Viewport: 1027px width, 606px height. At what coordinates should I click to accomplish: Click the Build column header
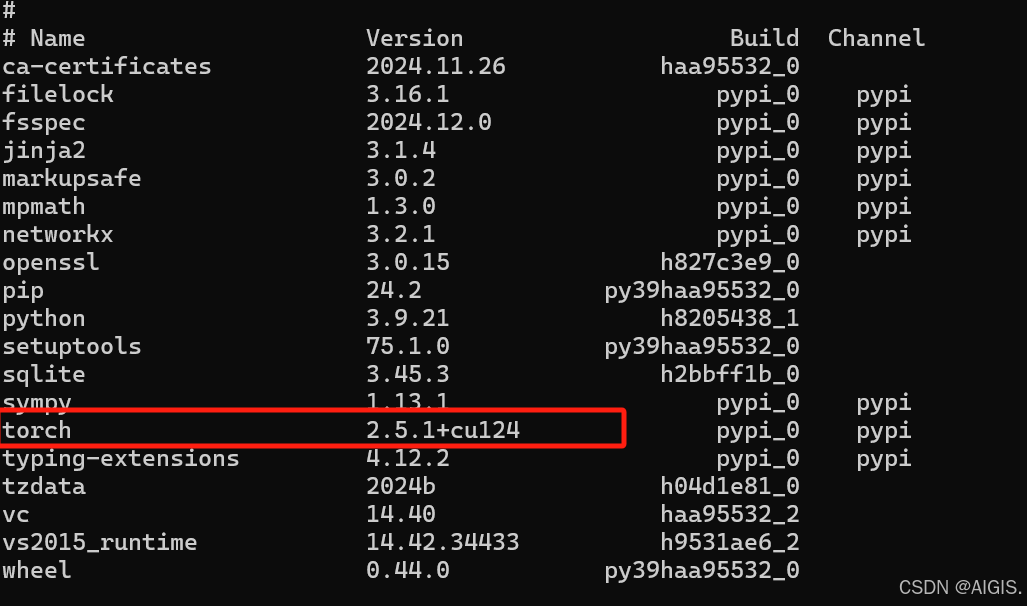764,39
